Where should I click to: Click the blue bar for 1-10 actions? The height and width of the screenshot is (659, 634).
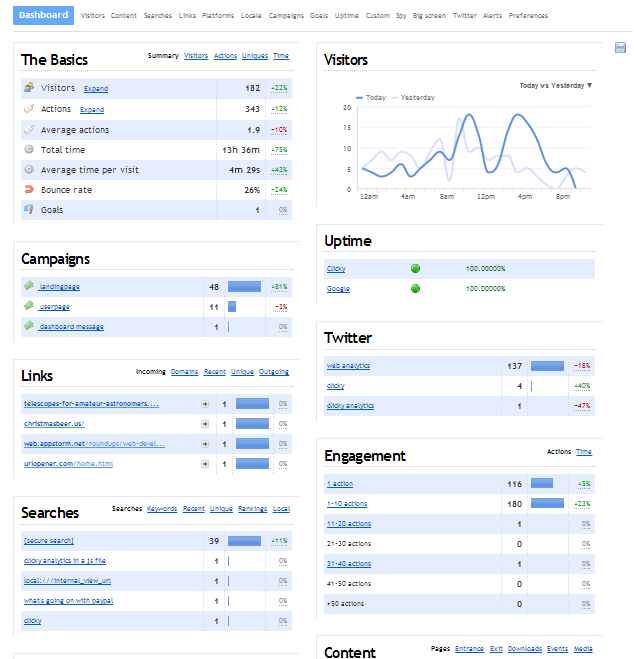[x=543, y=504]
